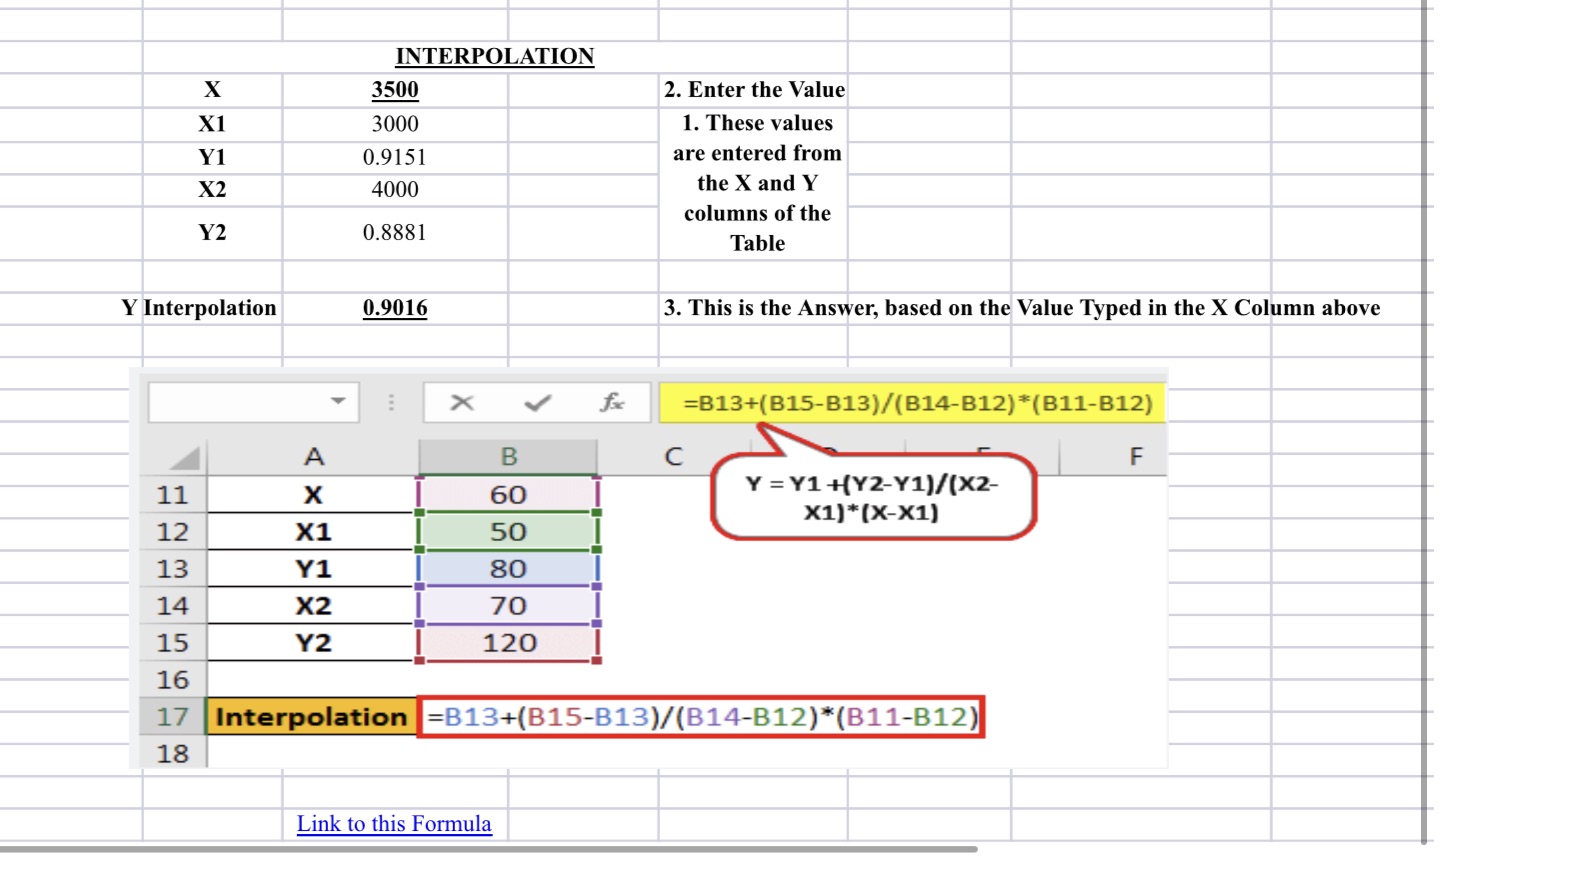Select row 13 header
Screen dimensions: 1571x872
(172, 569)
